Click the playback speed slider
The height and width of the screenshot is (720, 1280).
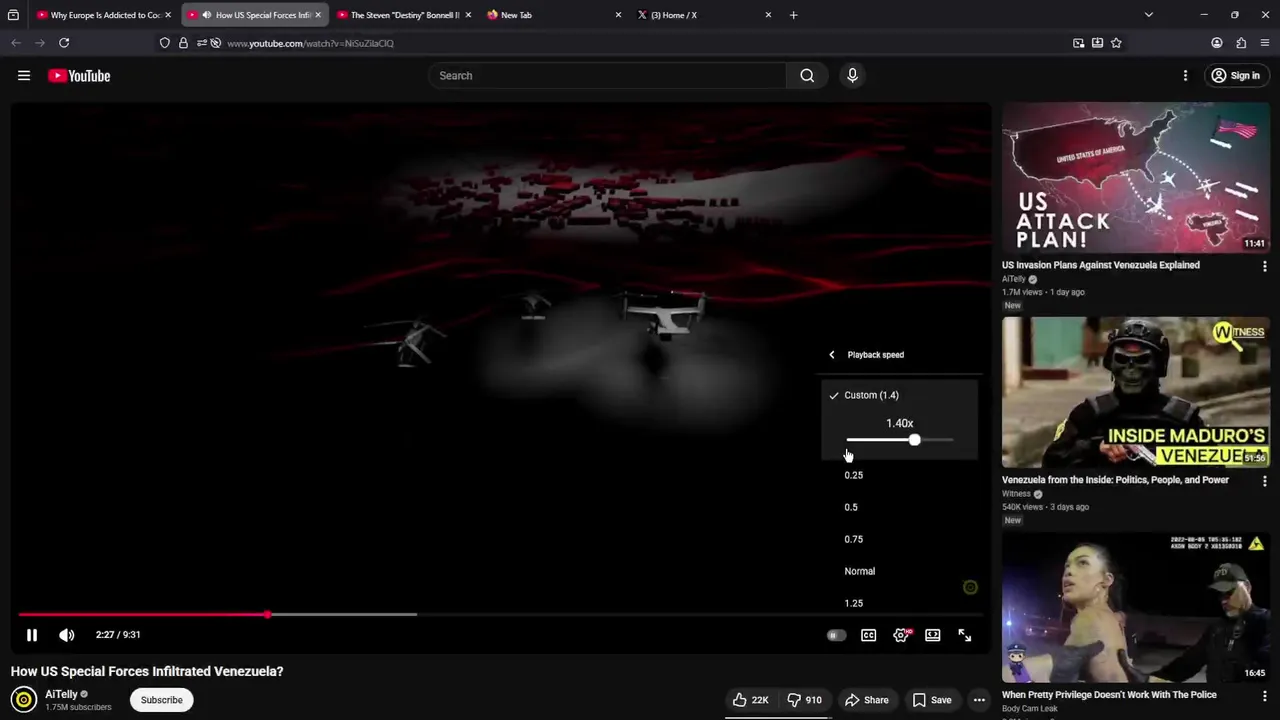click(x=899, y=440)
